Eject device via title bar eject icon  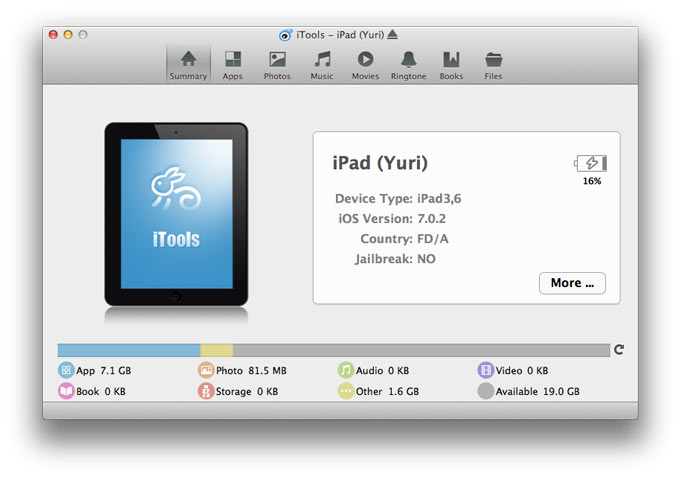pyautogui.click(x=392, y=34)
